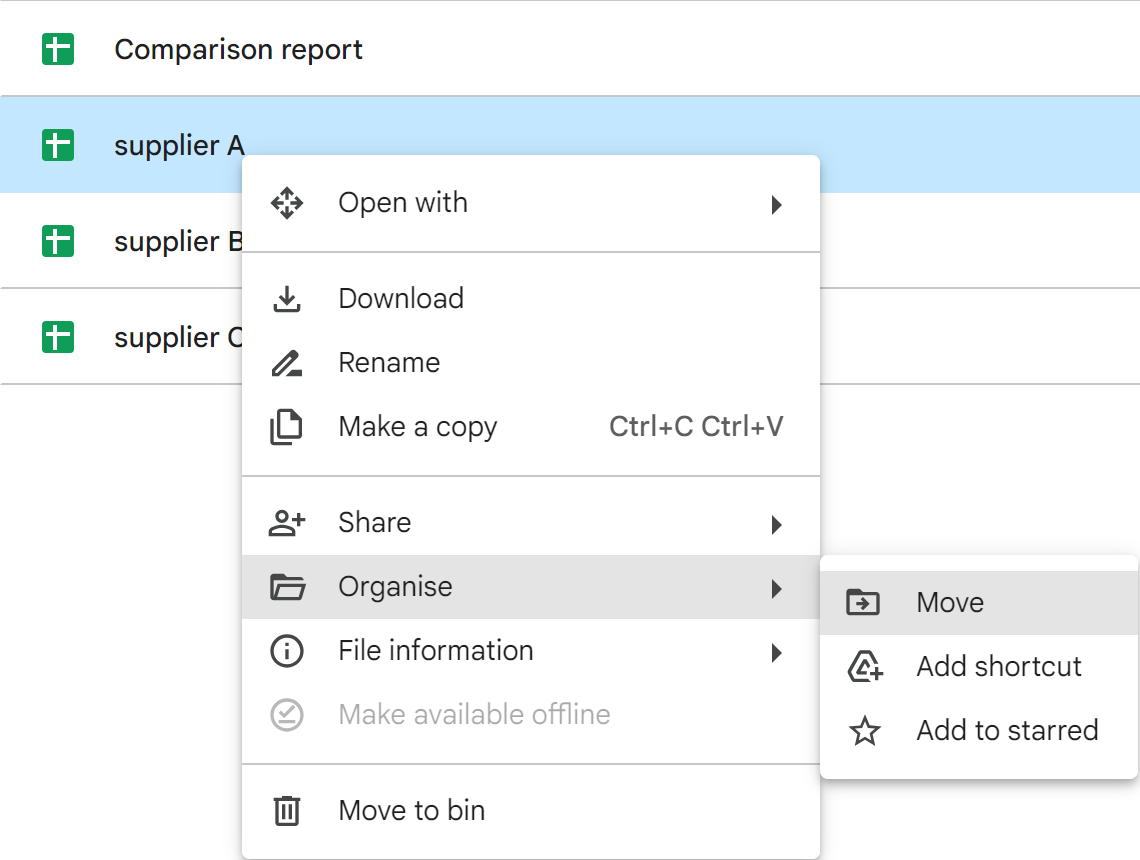
Task: Select Make available offline entry
Action: click(x=531, y=715)
